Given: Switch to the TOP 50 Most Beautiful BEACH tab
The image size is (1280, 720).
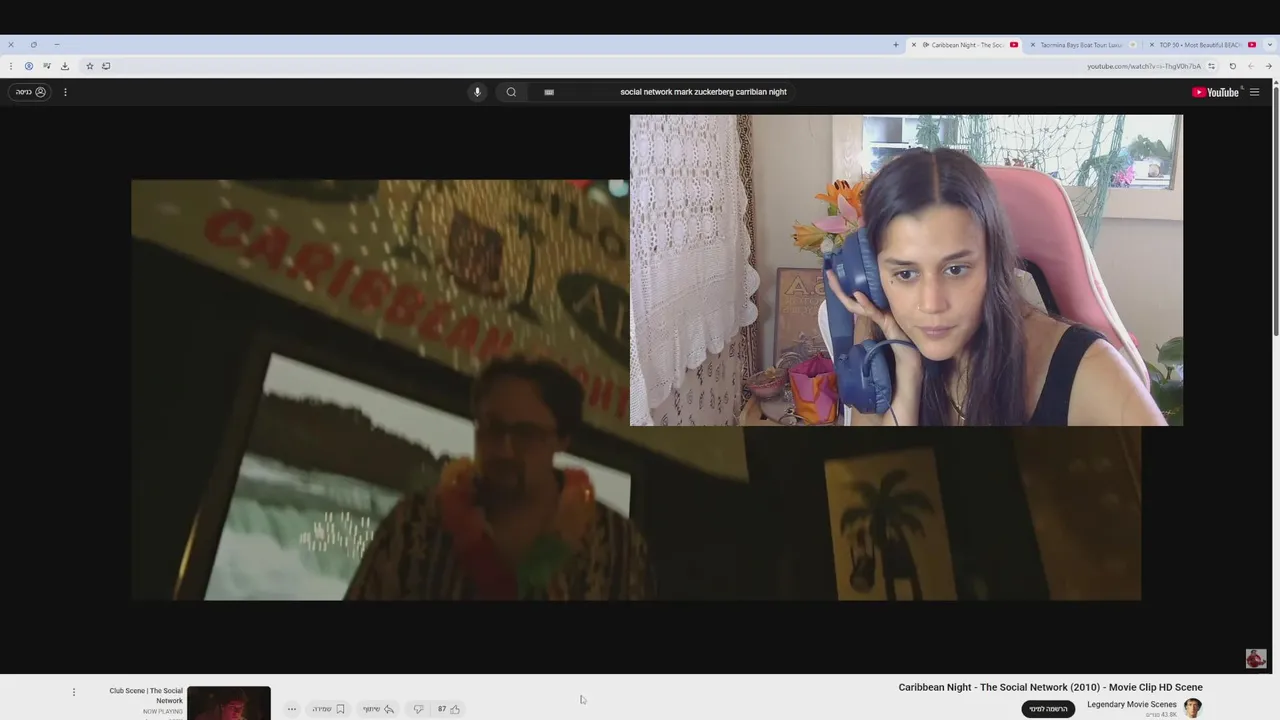Looking at the screenshot, I should click(1203, 45).
